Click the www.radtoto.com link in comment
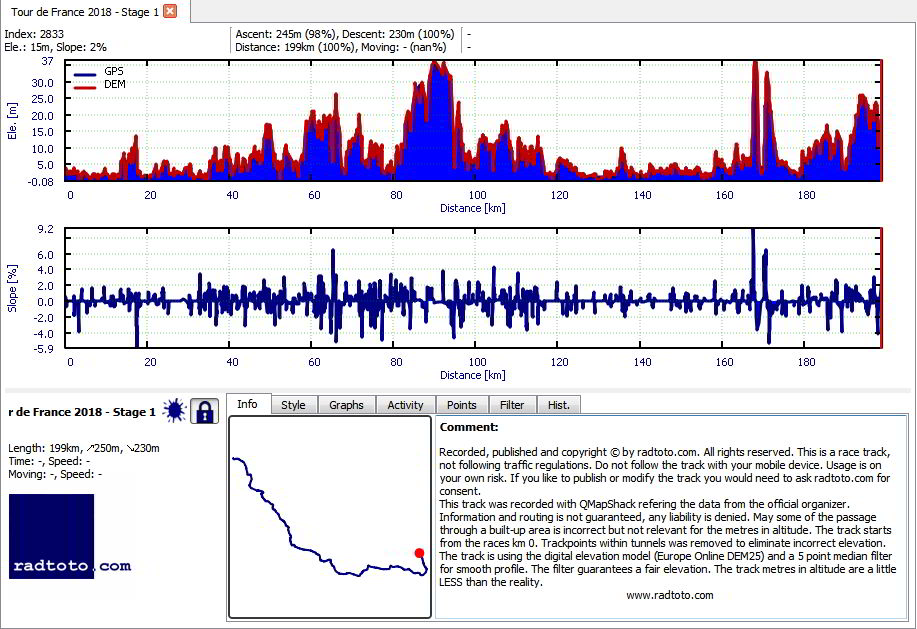This screenshot has height=629, width=917. tap(670, 595)
